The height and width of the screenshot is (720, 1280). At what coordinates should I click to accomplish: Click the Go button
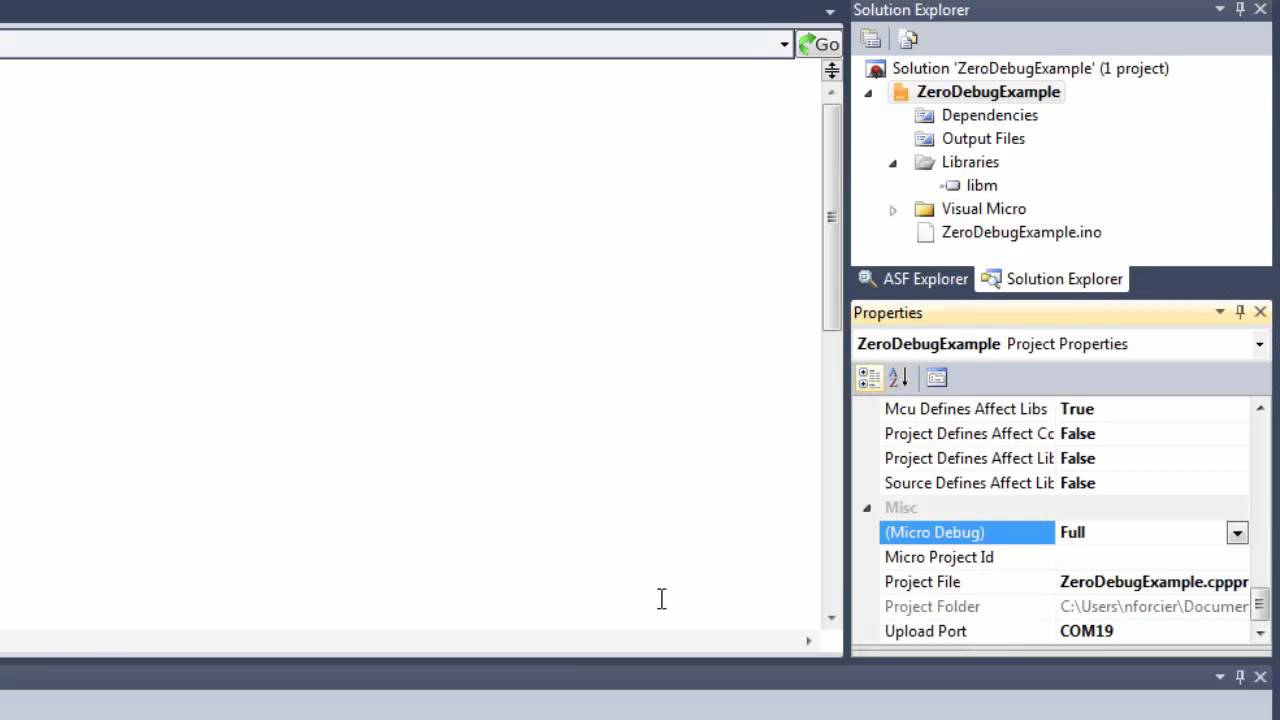click(x=818, y=44)
